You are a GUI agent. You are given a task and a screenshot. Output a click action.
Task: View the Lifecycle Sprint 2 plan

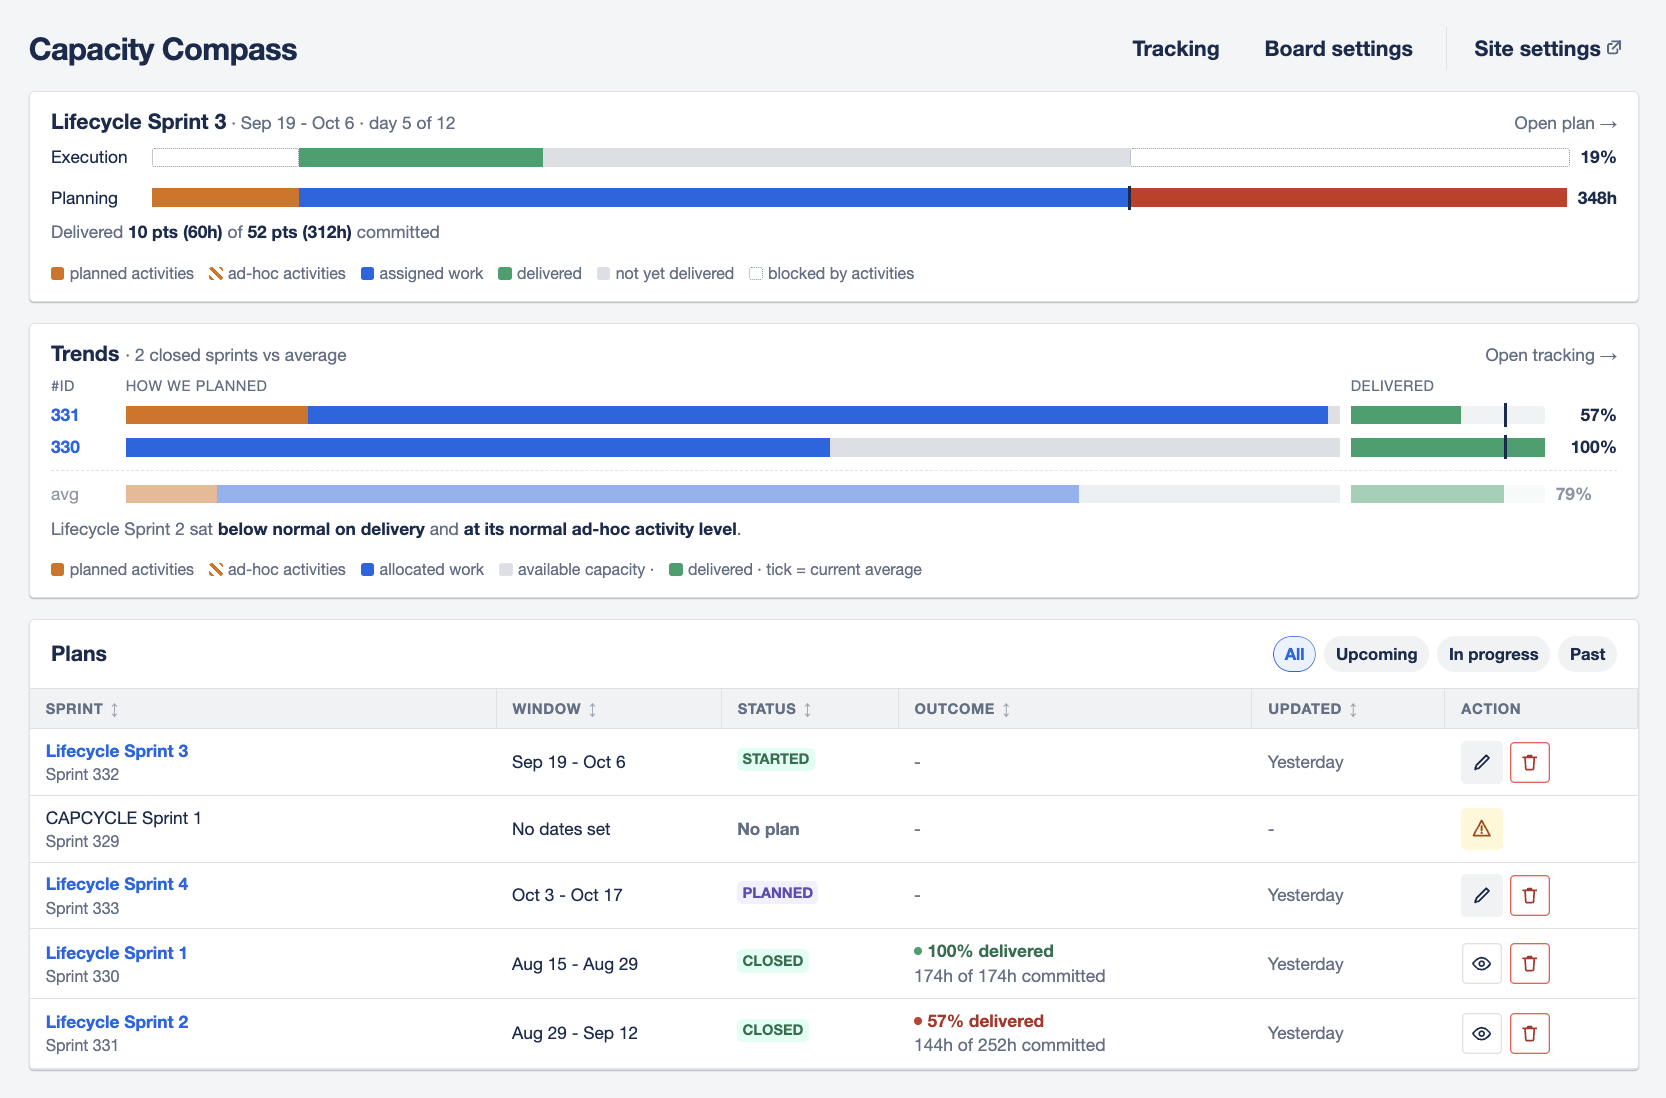click(x=1481, y=1033)
